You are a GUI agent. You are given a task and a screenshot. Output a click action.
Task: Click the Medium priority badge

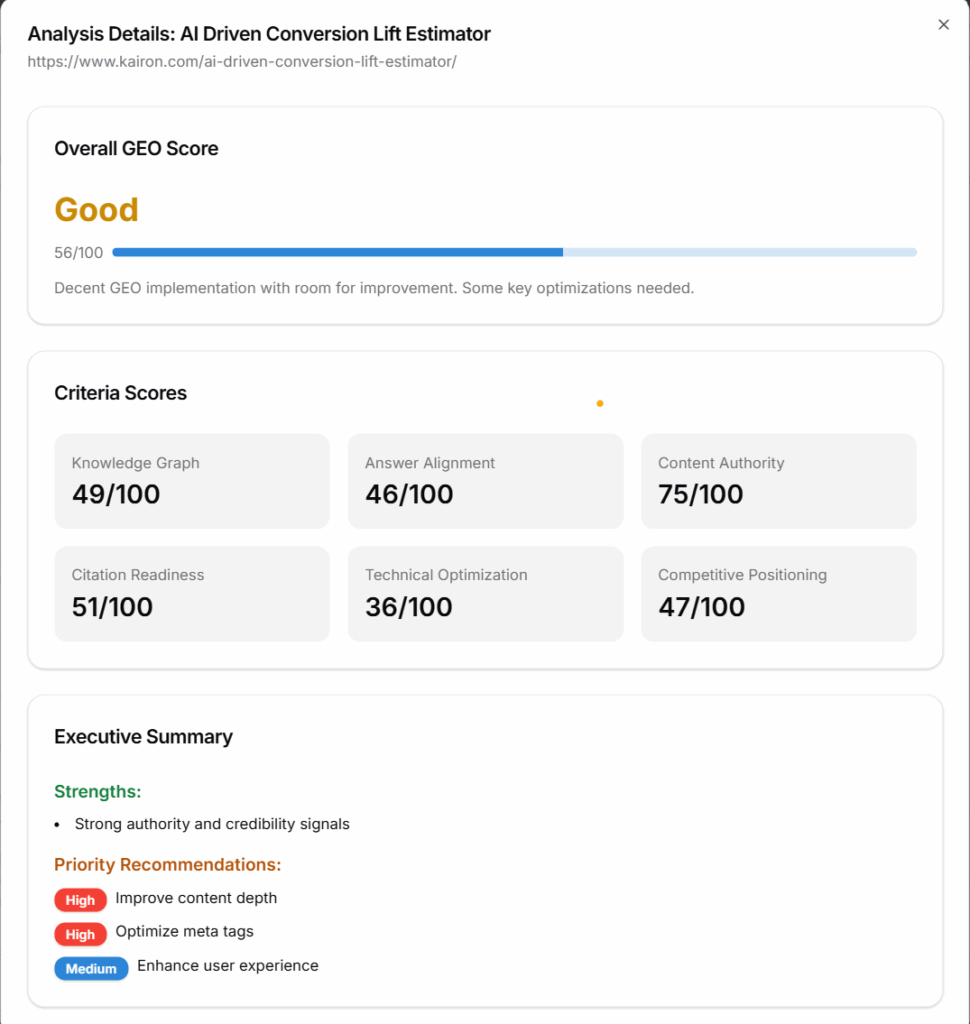[x=91, y=968]
